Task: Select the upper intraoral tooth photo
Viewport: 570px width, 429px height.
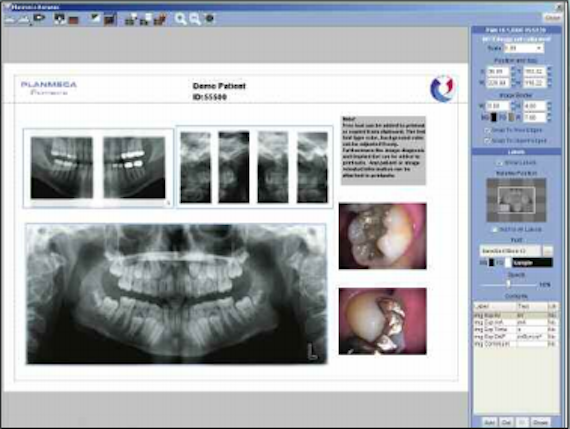Action: click(x=382, y=236)
